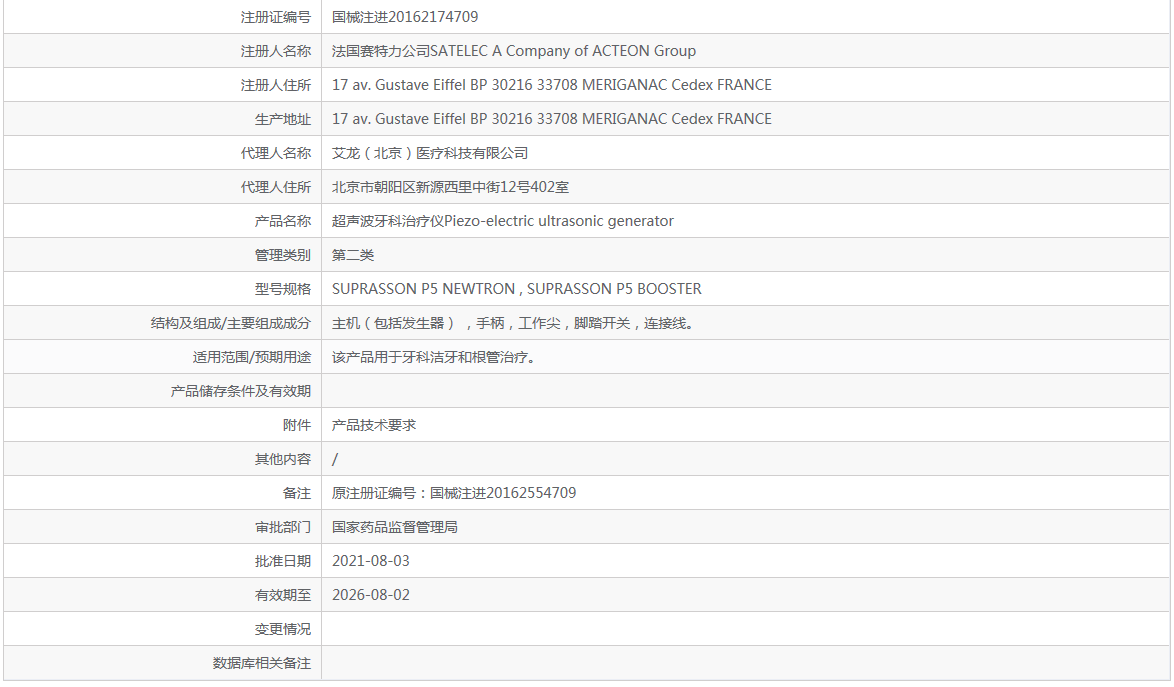Screen dimensions: 1174x687
Task: Select the 注册人名称 label
Action: tap(276, 51)
